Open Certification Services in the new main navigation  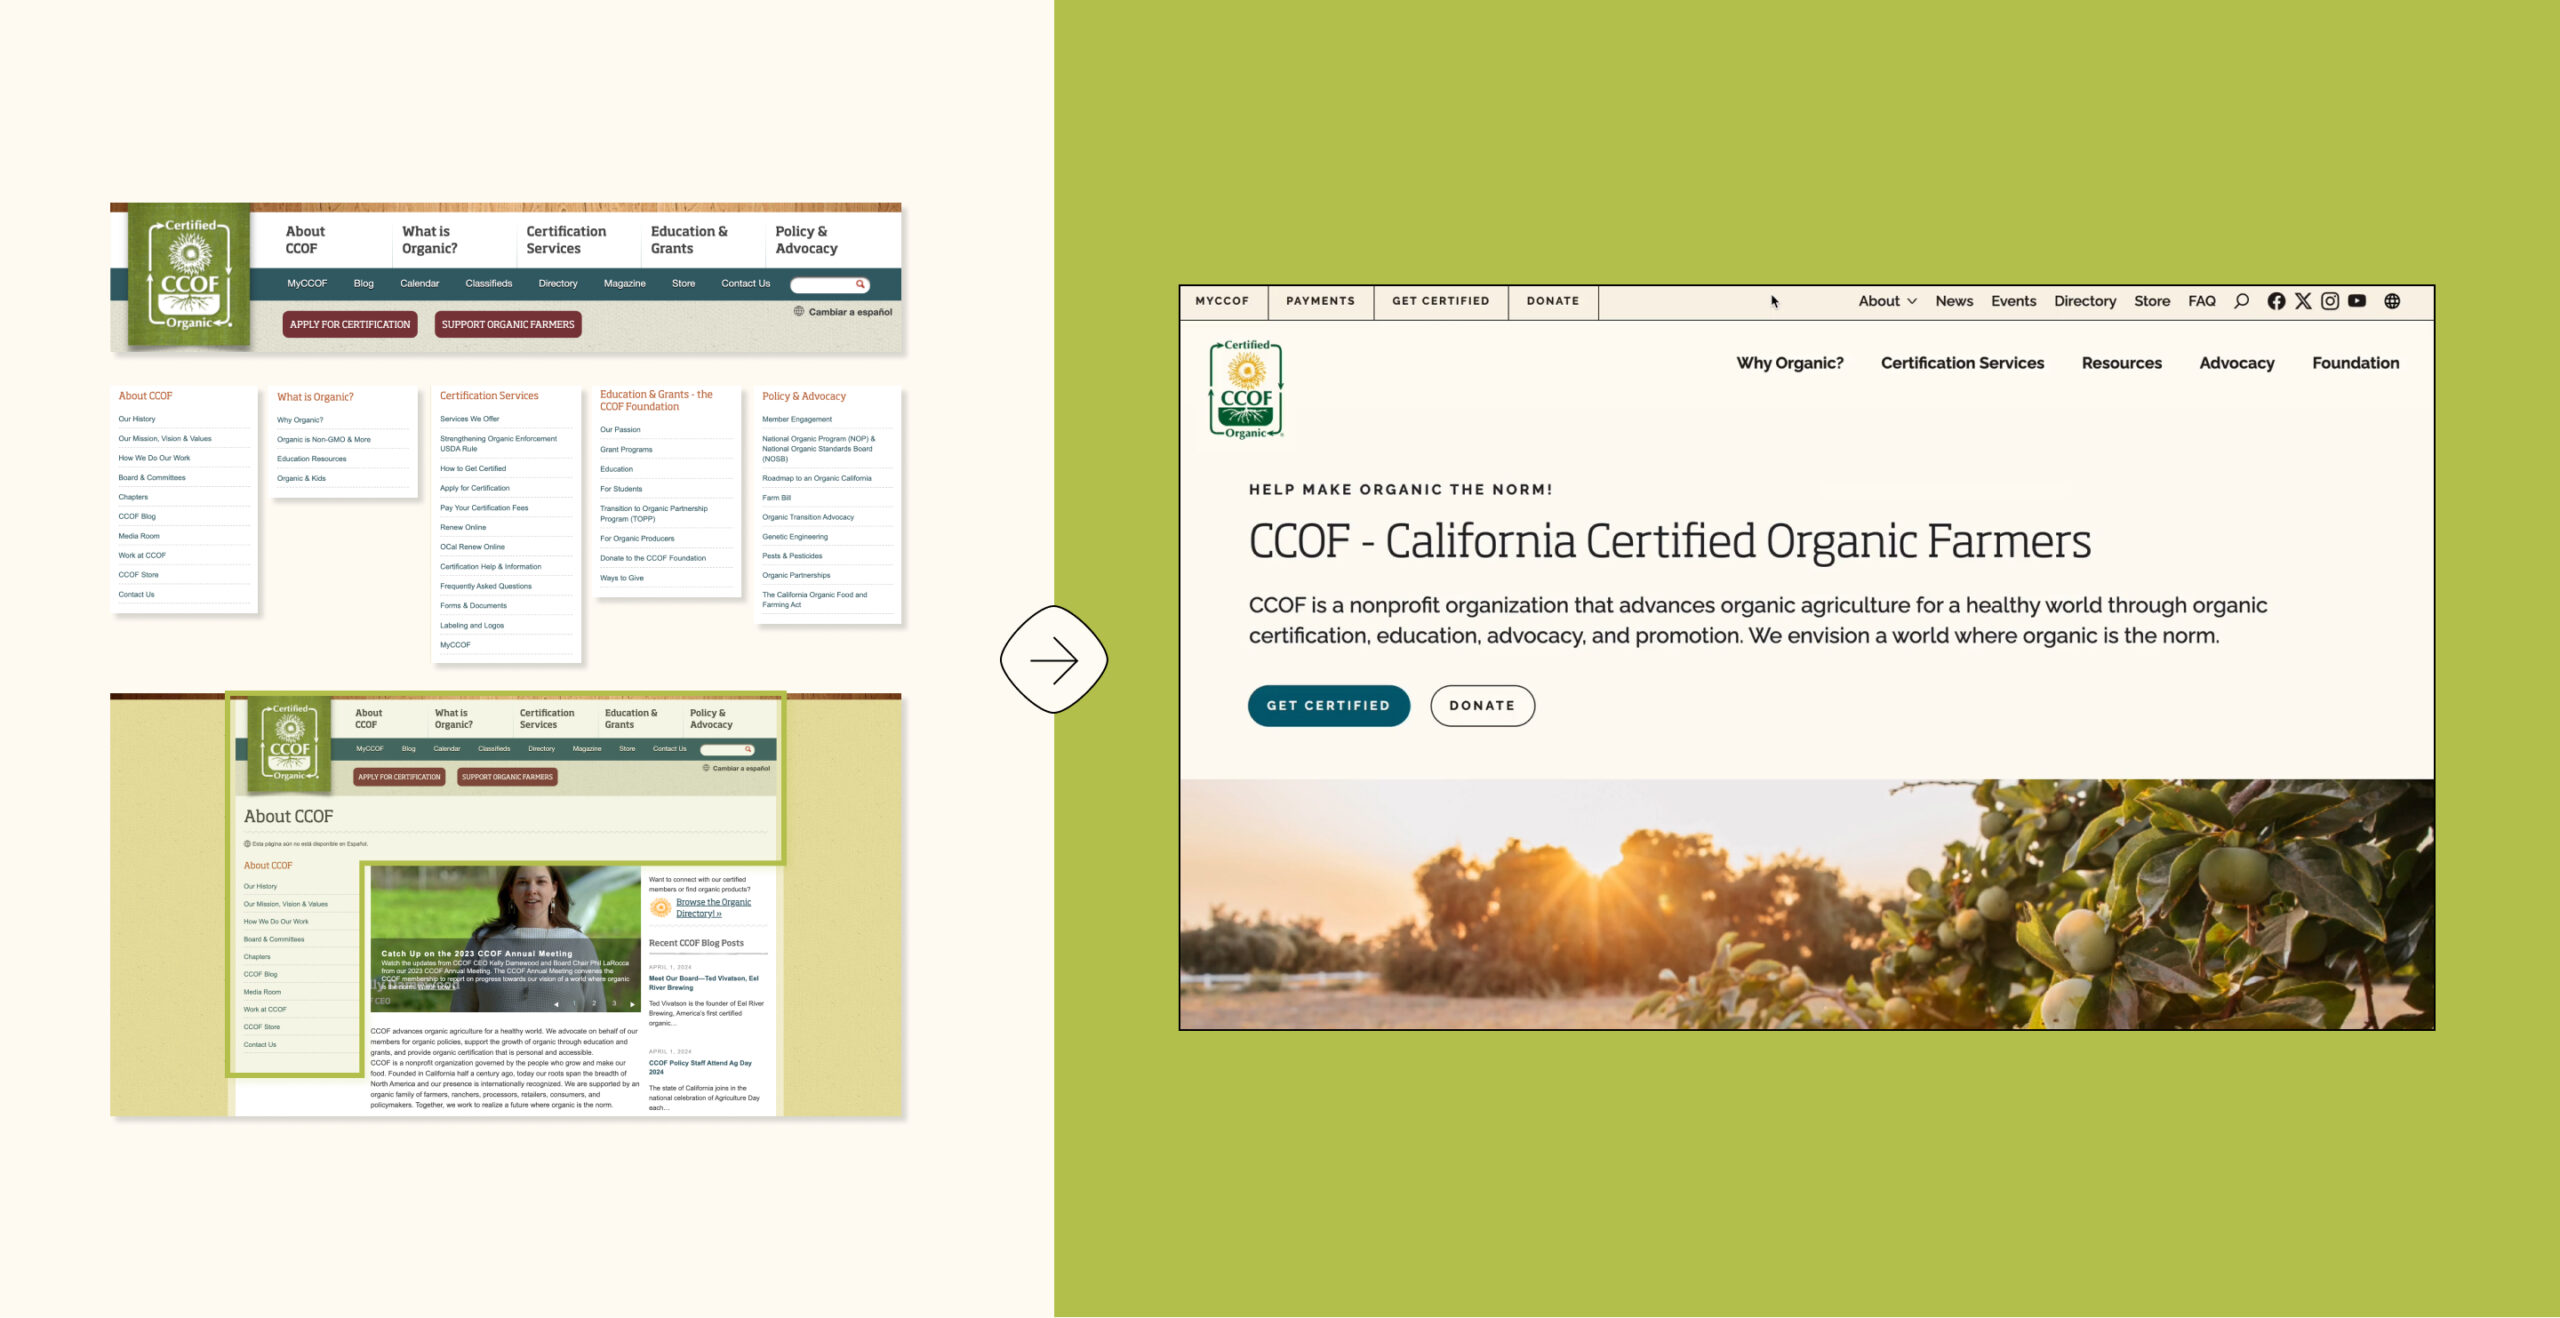click(1962, 363)
